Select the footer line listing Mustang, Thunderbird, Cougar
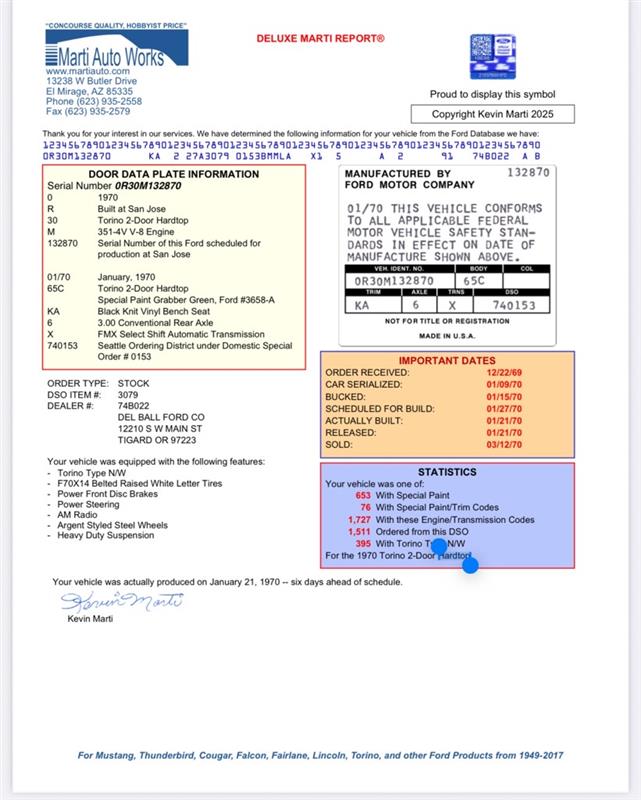The height and width of the screenshot is (800, 641). click(x=320, y=756)
